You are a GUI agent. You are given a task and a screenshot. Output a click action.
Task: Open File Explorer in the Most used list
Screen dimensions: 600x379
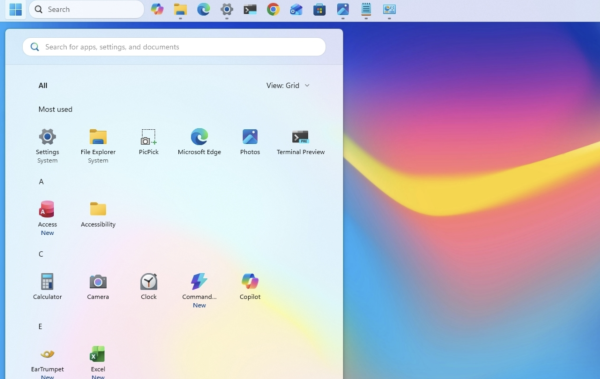pos(98,145)
